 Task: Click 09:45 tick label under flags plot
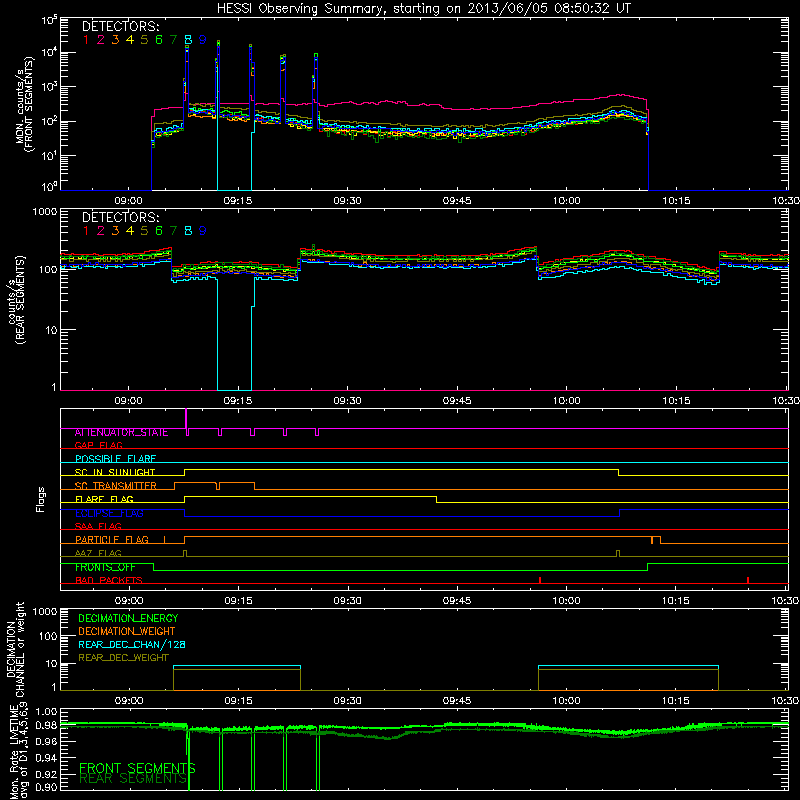click(x=457, y=601)
